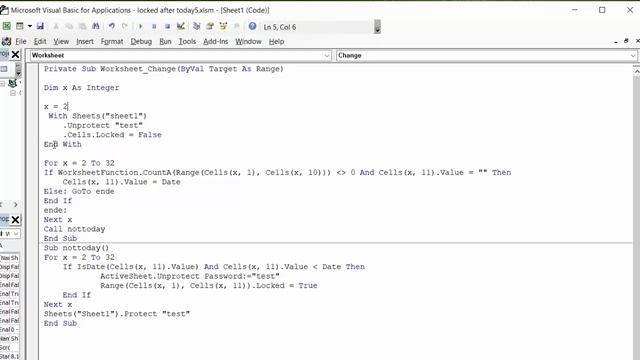Collapse the VBAProject tree node
The width and height of the screenshot is (640, 360).
pos(2,83)
